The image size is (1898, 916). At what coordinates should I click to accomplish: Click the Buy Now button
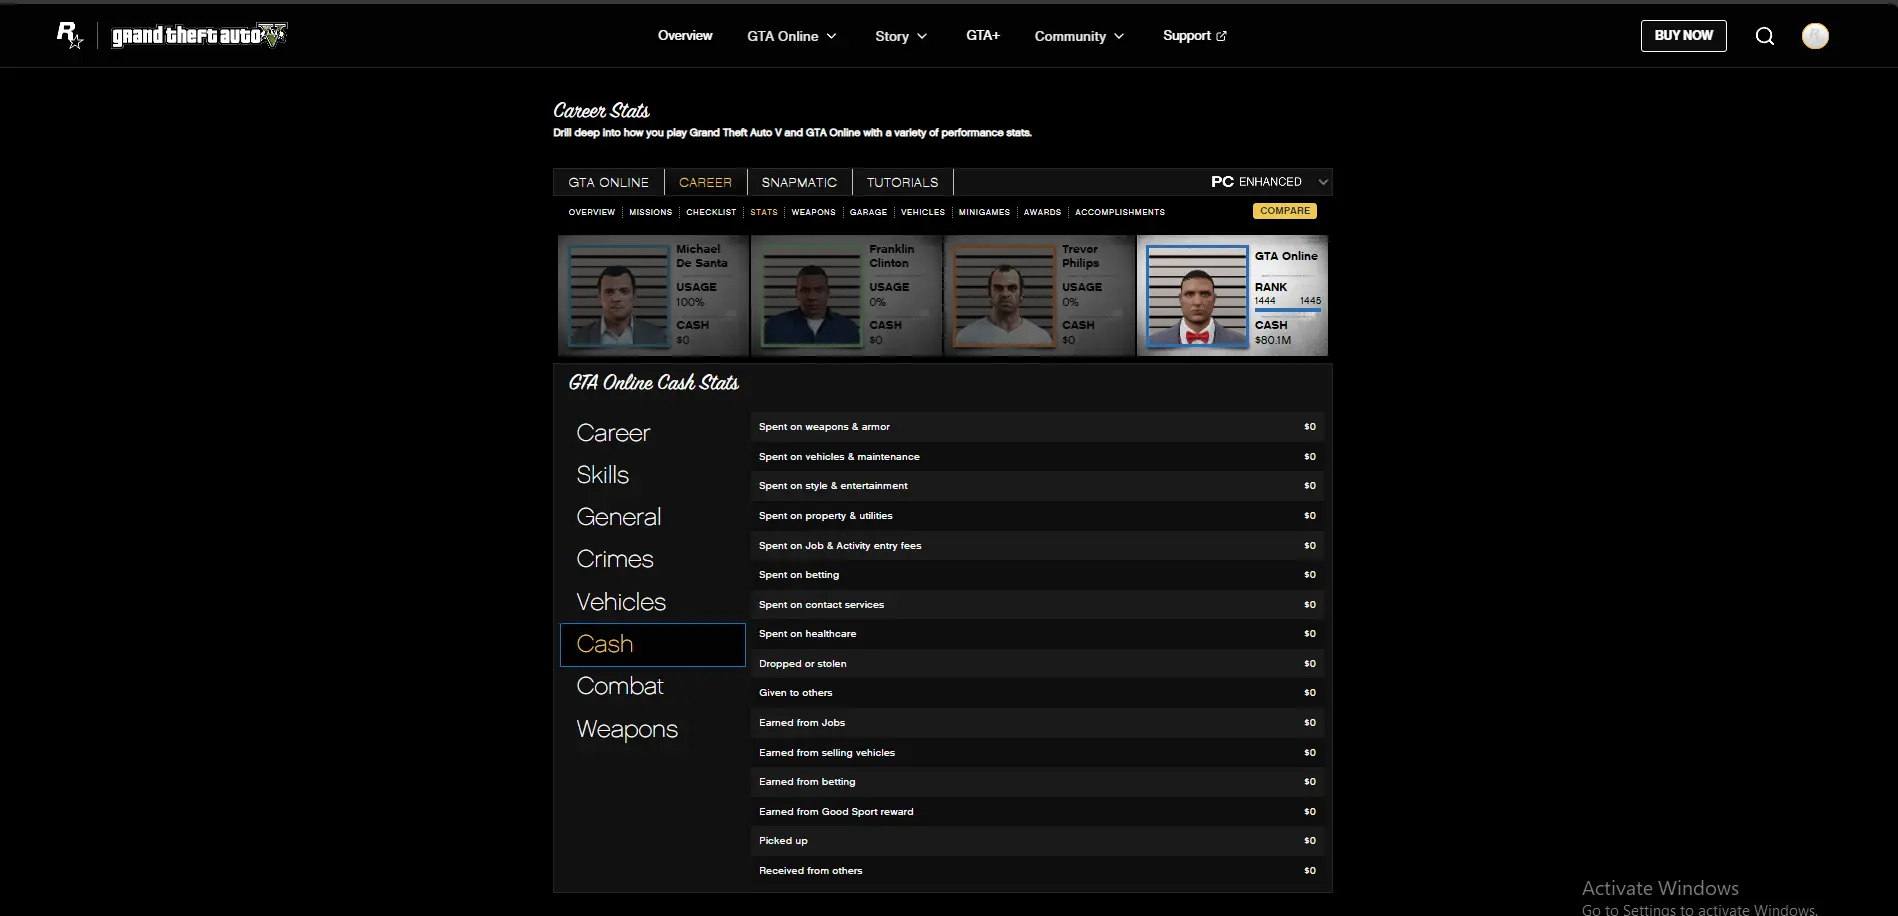1683,36
